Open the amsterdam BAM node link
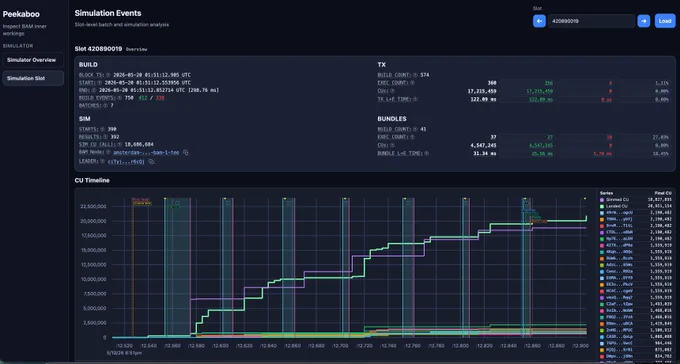Image resolution: width=680 pixels, height=364 pixels. (x=146, y=153)
